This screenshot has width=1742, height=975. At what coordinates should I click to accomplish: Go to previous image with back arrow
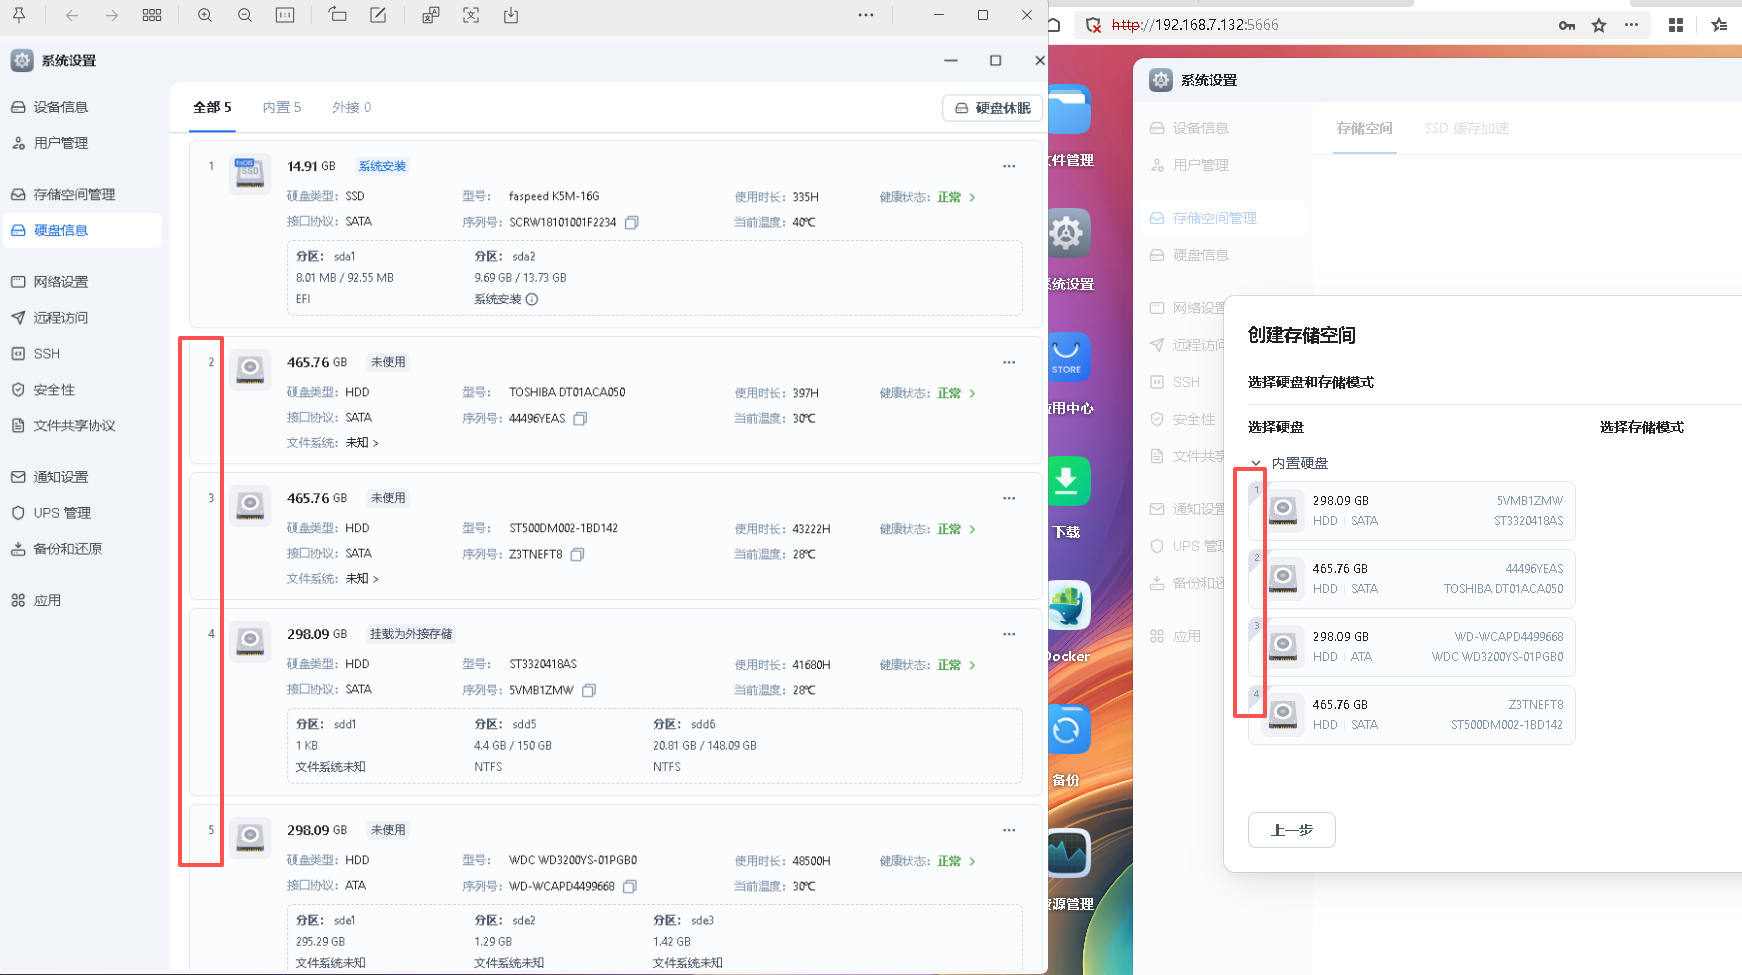point(71,15)
